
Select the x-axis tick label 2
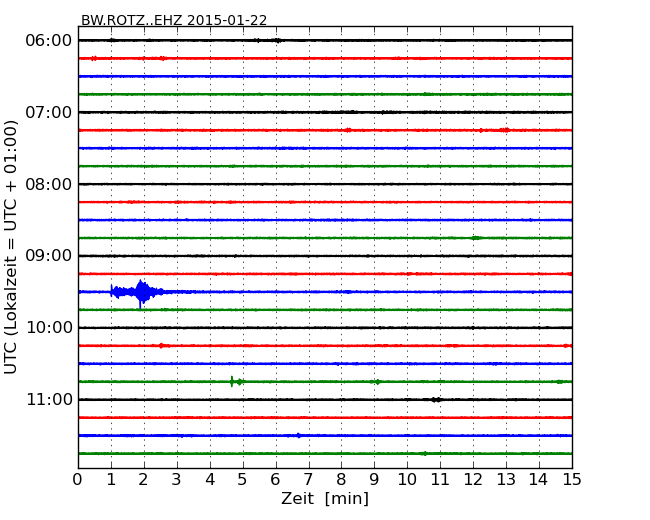click(x=143, y=480)
